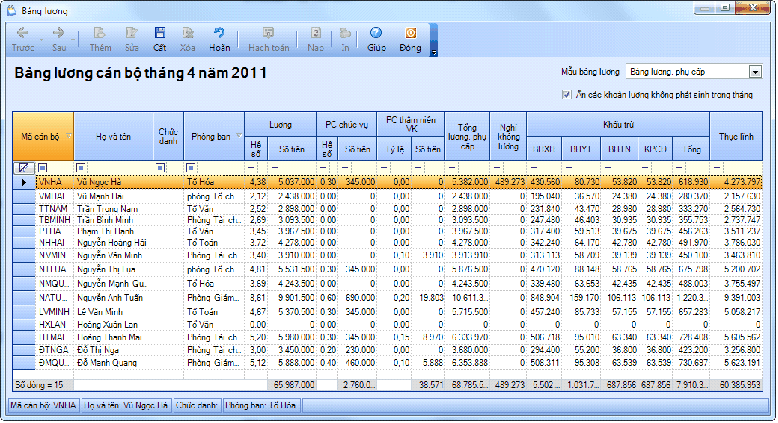Viewport: 778px width, 423px height.
Task: Select the employee name Nguyễn Thị Hoa
Action: 106,269
